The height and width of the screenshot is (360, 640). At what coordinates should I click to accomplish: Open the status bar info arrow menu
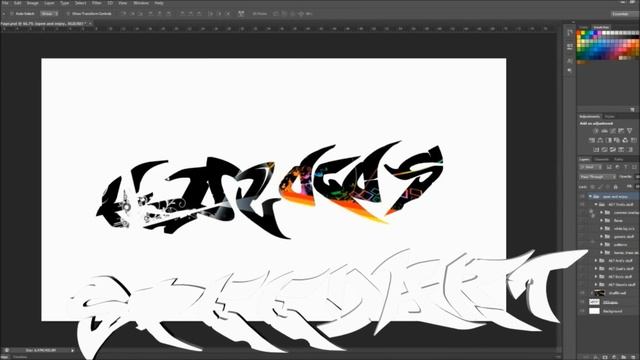[72, 350]
